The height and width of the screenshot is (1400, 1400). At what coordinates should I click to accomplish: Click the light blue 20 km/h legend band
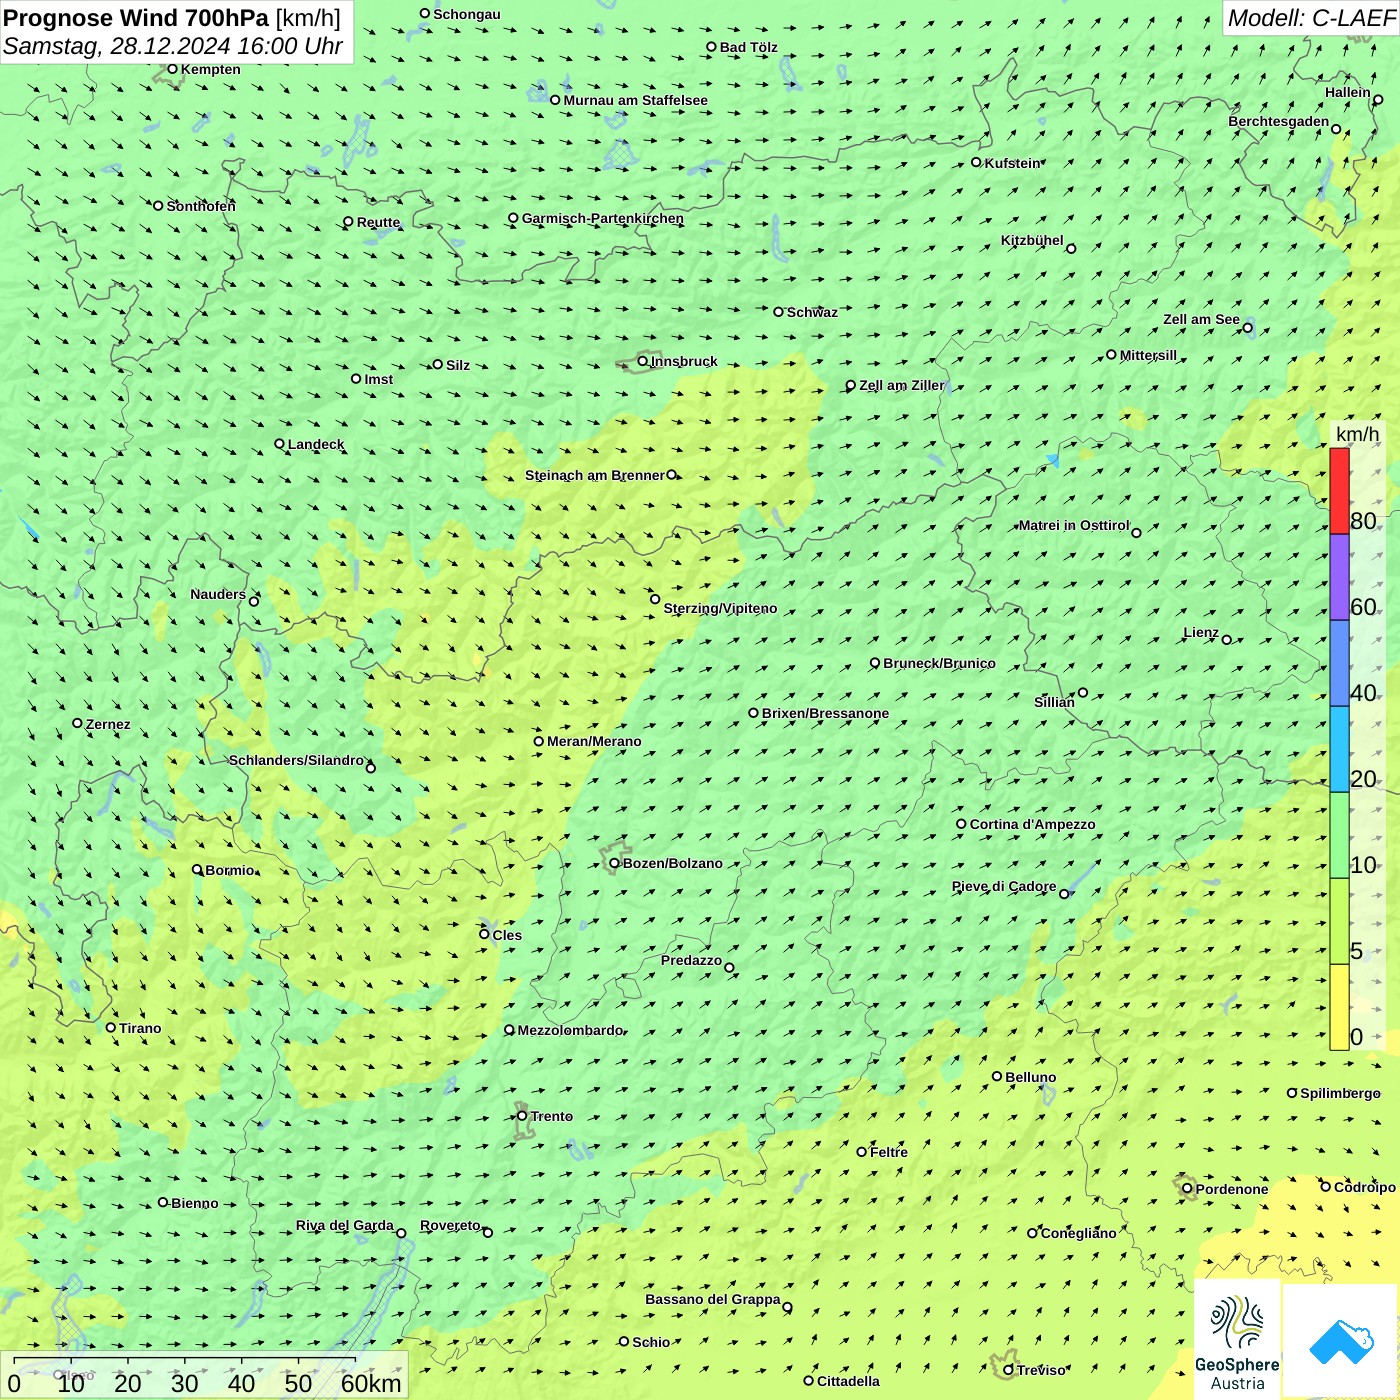(x=1339, y=750)
